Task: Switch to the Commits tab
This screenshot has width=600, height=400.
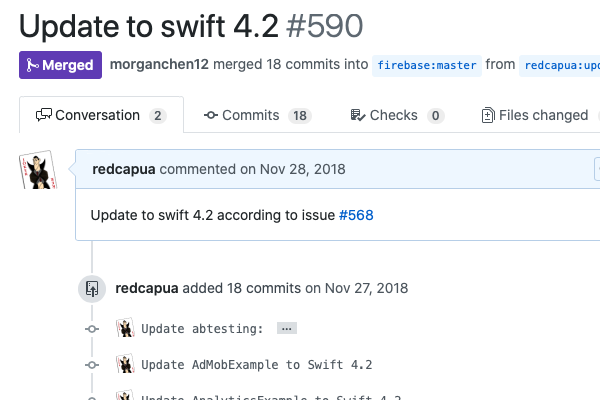Action: (257, 115)
